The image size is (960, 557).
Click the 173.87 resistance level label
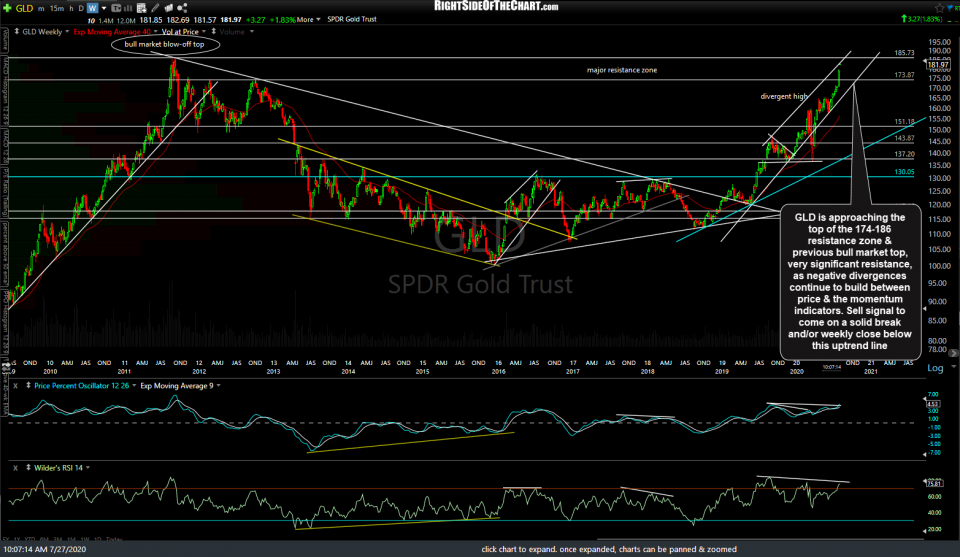point(904,75)
